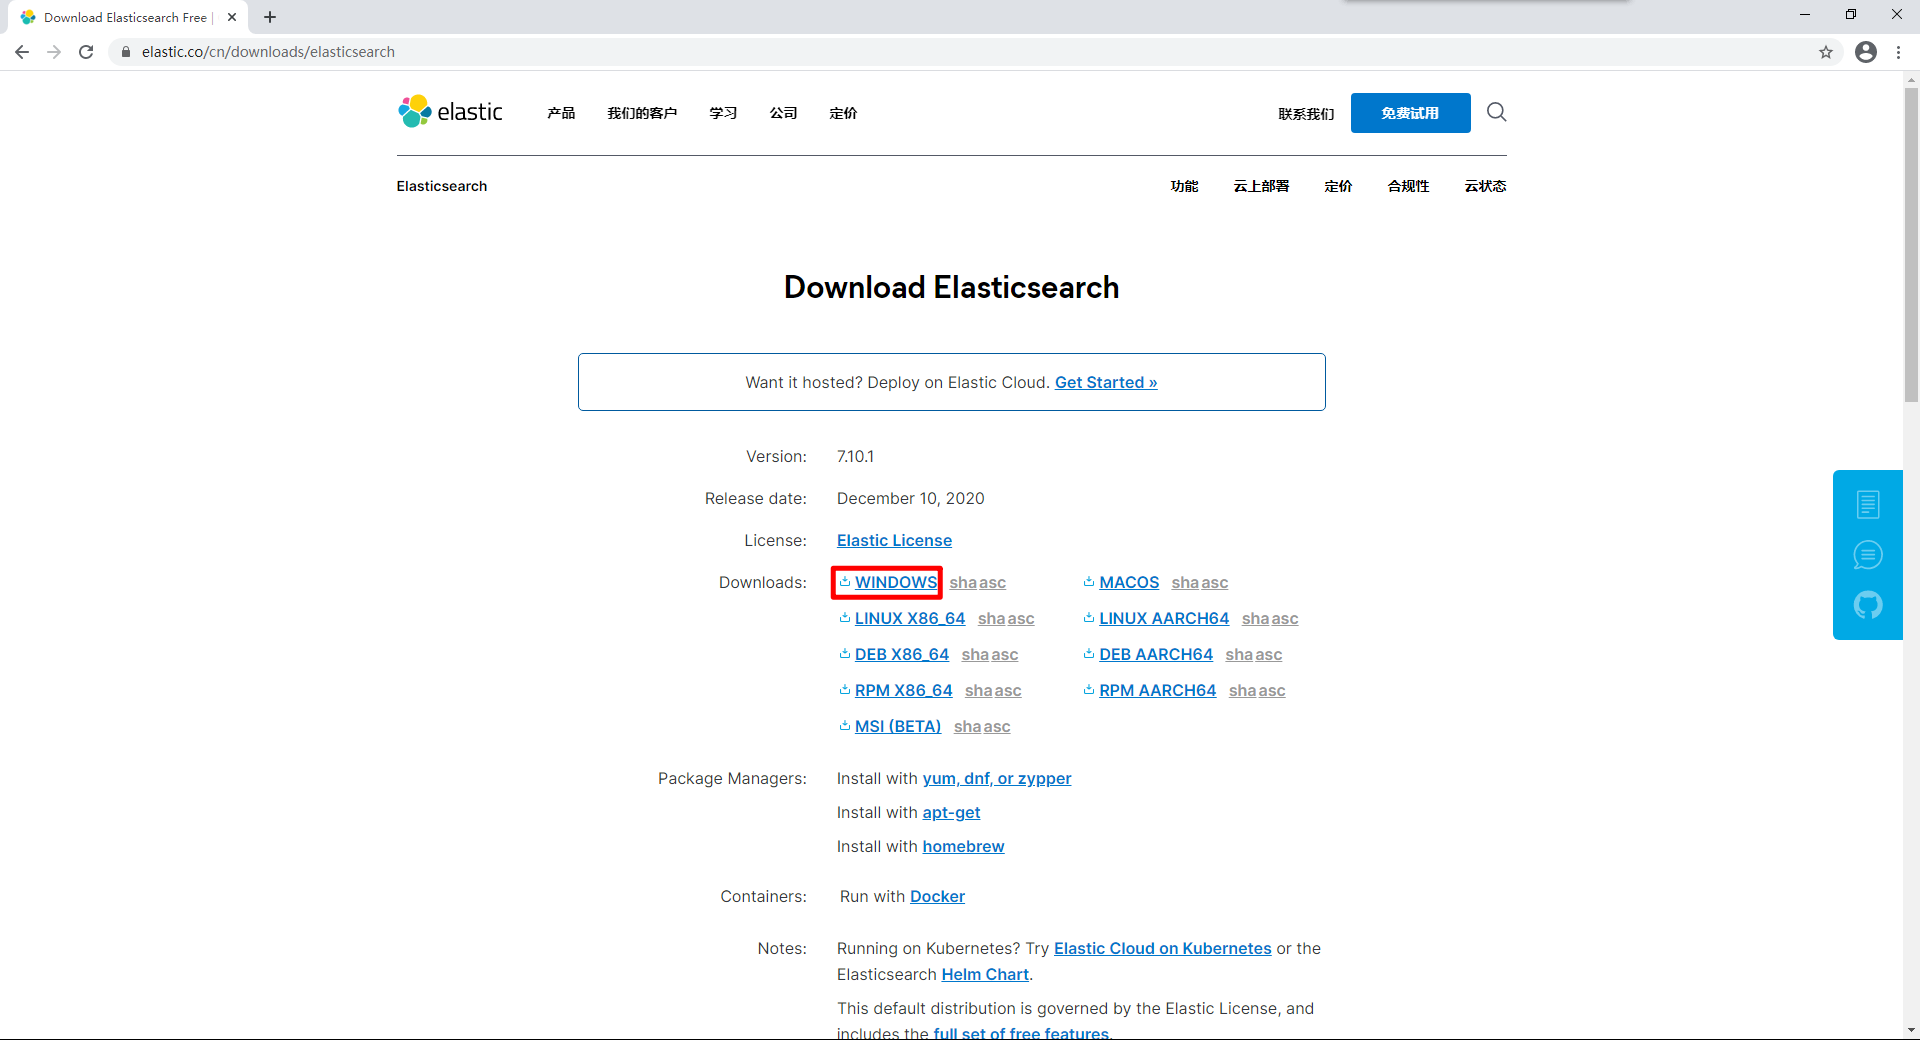Download the MSI (BETA) installer

tap(898, 726)
